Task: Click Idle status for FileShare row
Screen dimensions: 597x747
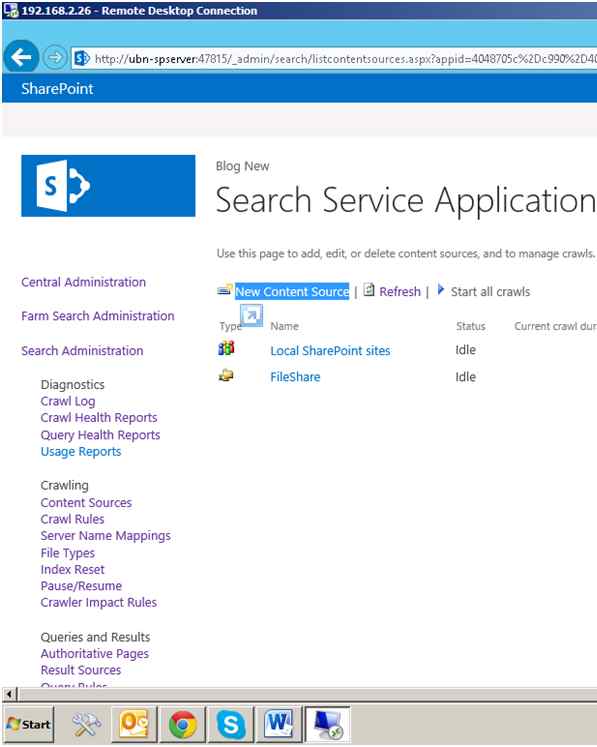Action: click(465, 377)
